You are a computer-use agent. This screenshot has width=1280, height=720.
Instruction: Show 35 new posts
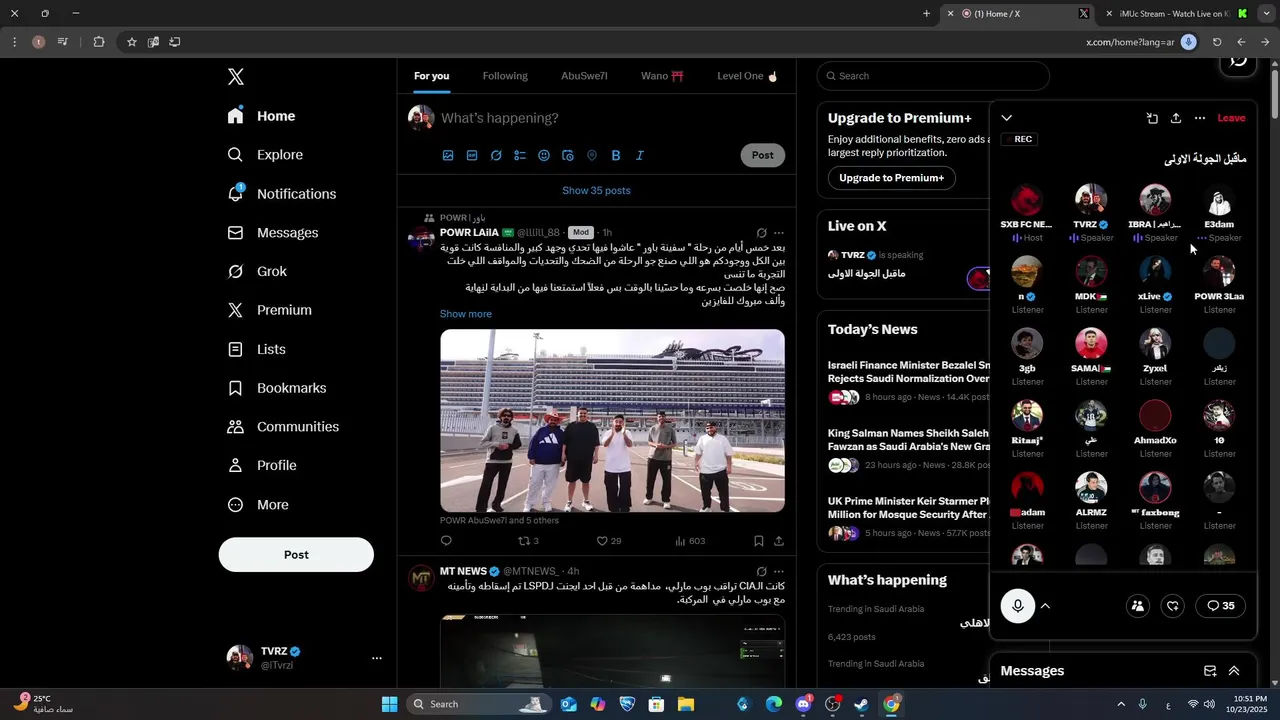click(596, 191)
